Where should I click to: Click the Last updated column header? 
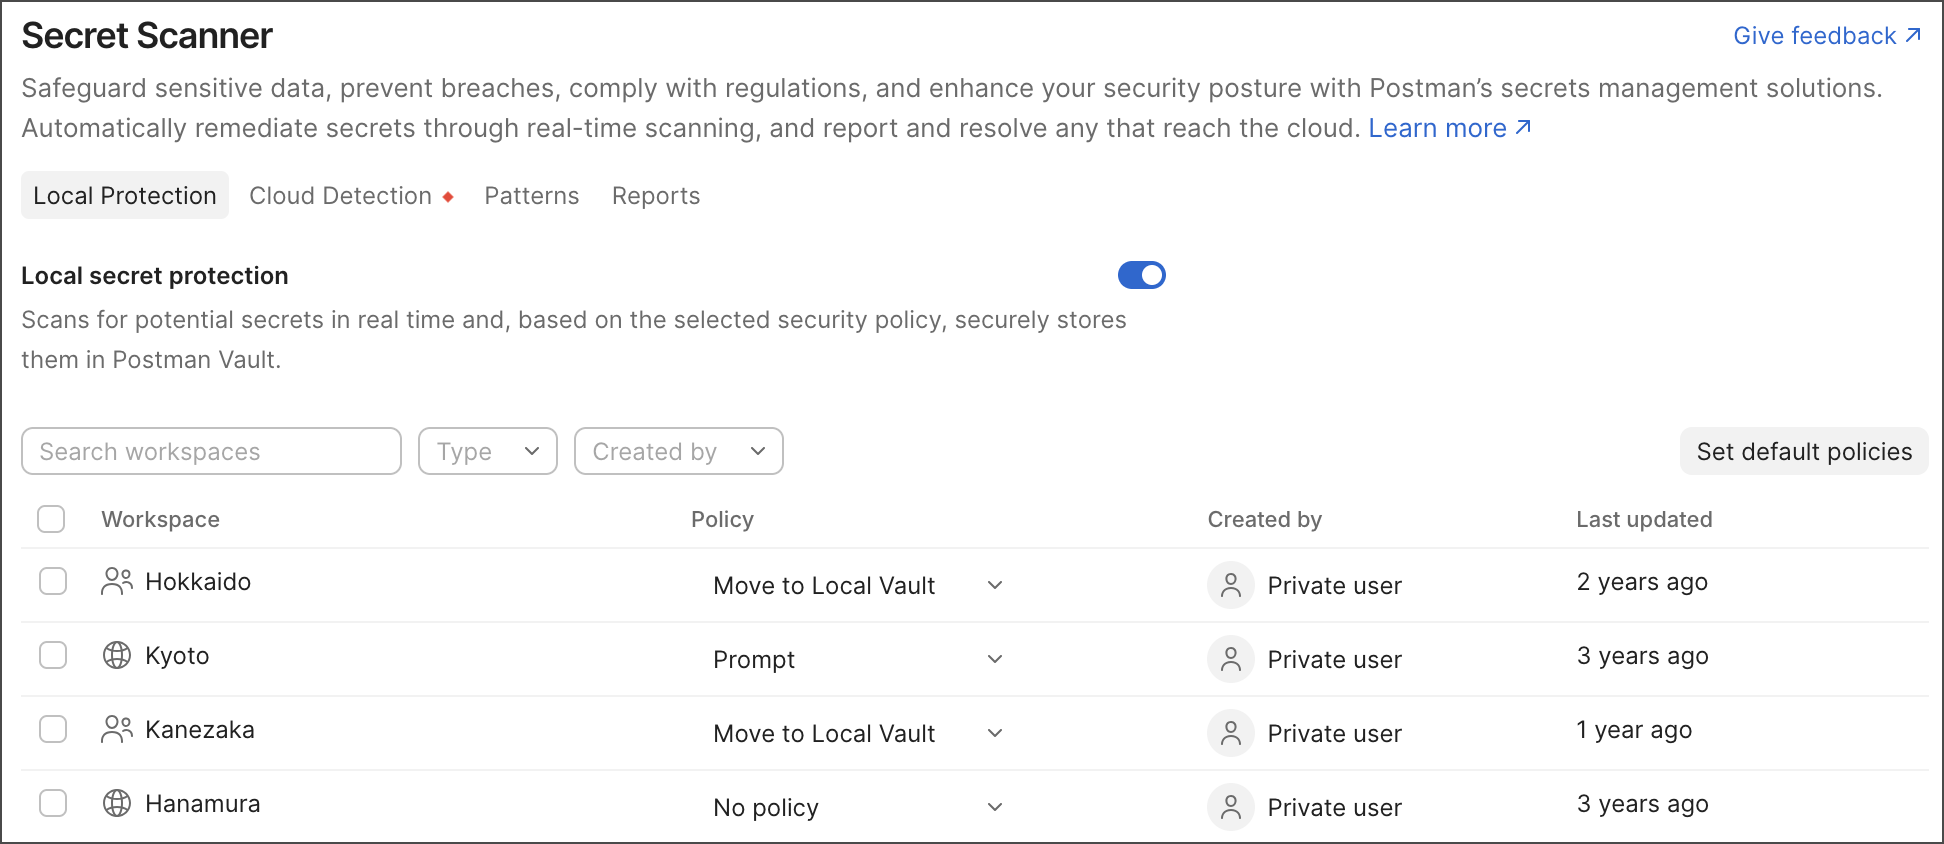1644,519
